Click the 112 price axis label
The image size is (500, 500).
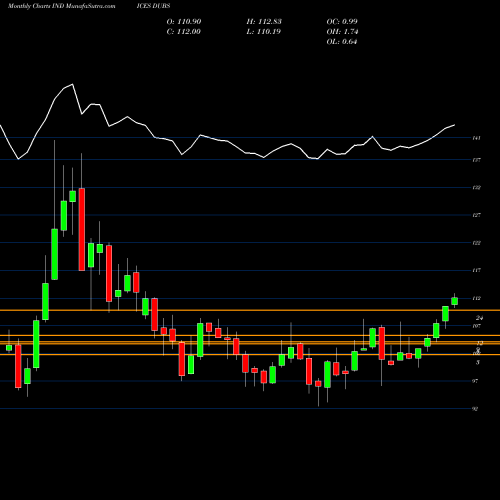pos(476,298)
